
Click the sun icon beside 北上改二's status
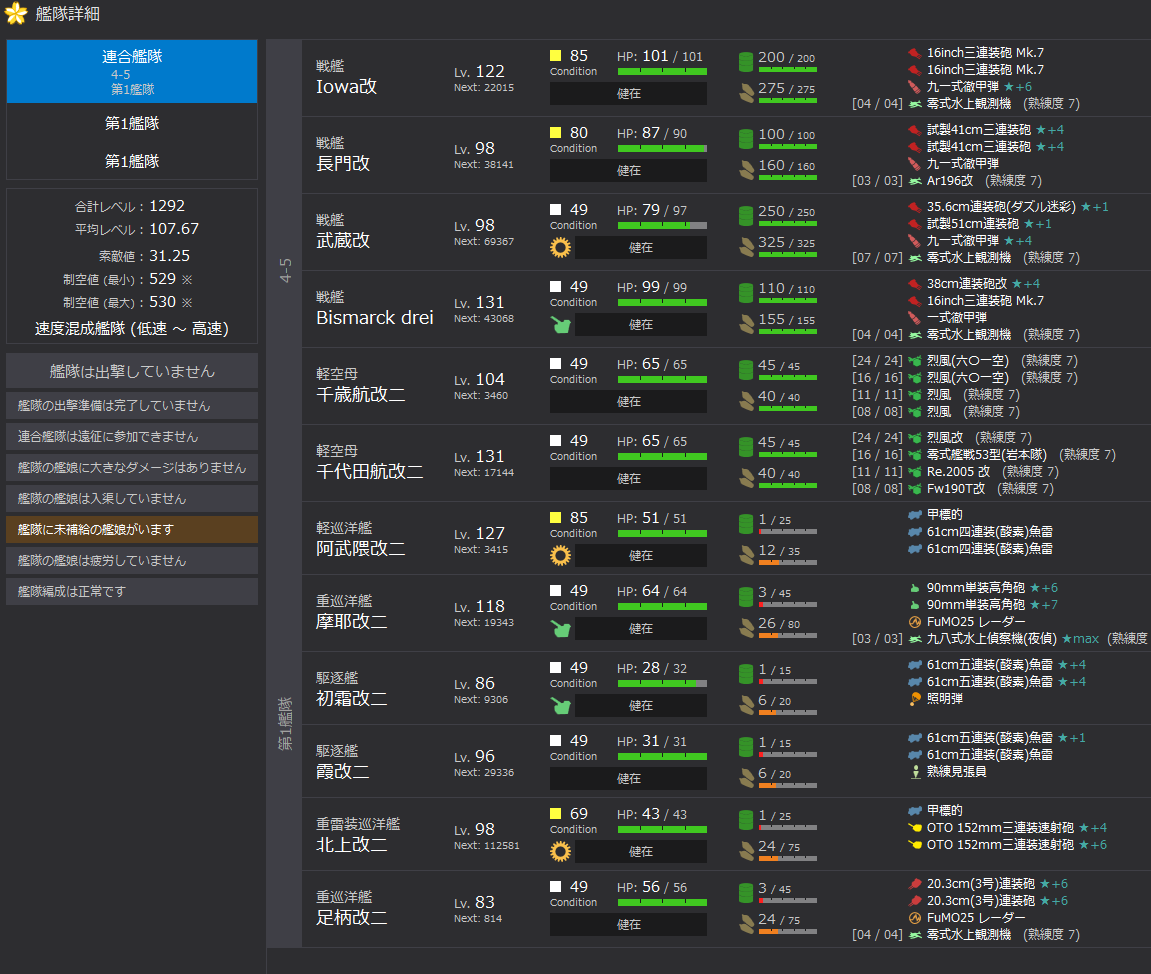pyautogui.click(x=560, y=852)
